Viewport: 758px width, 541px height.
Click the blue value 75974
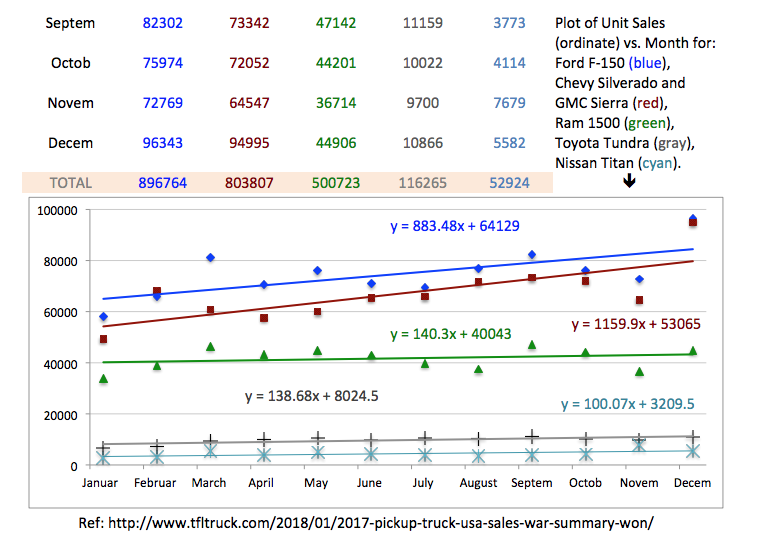pyautogui.click(x=162, y=63)
